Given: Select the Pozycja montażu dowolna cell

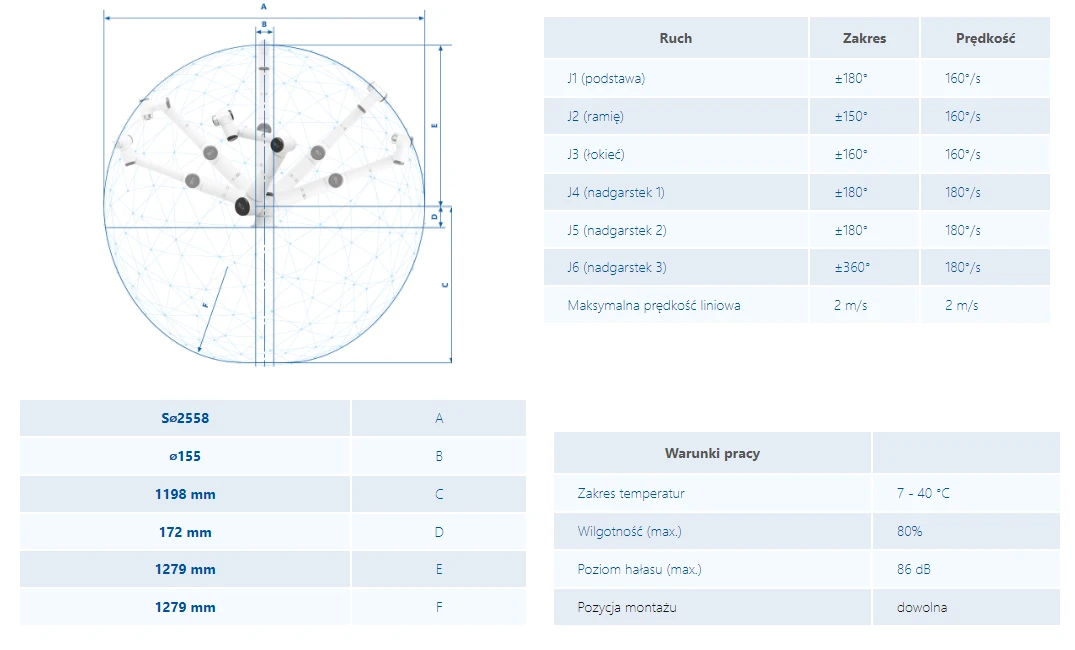Looking at the screenshot, I should point(966,607).
